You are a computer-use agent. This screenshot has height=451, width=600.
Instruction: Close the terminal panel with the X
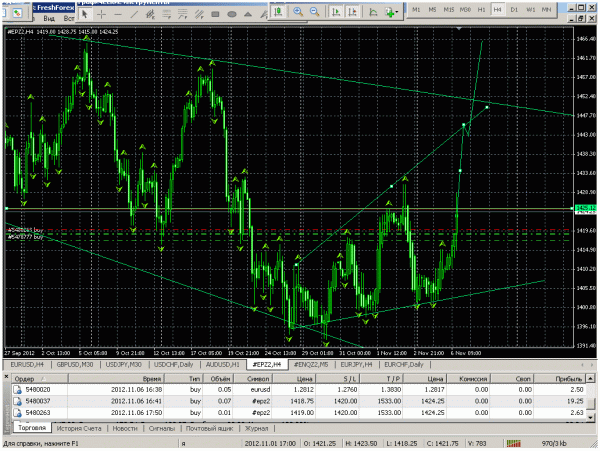point(6,377)
